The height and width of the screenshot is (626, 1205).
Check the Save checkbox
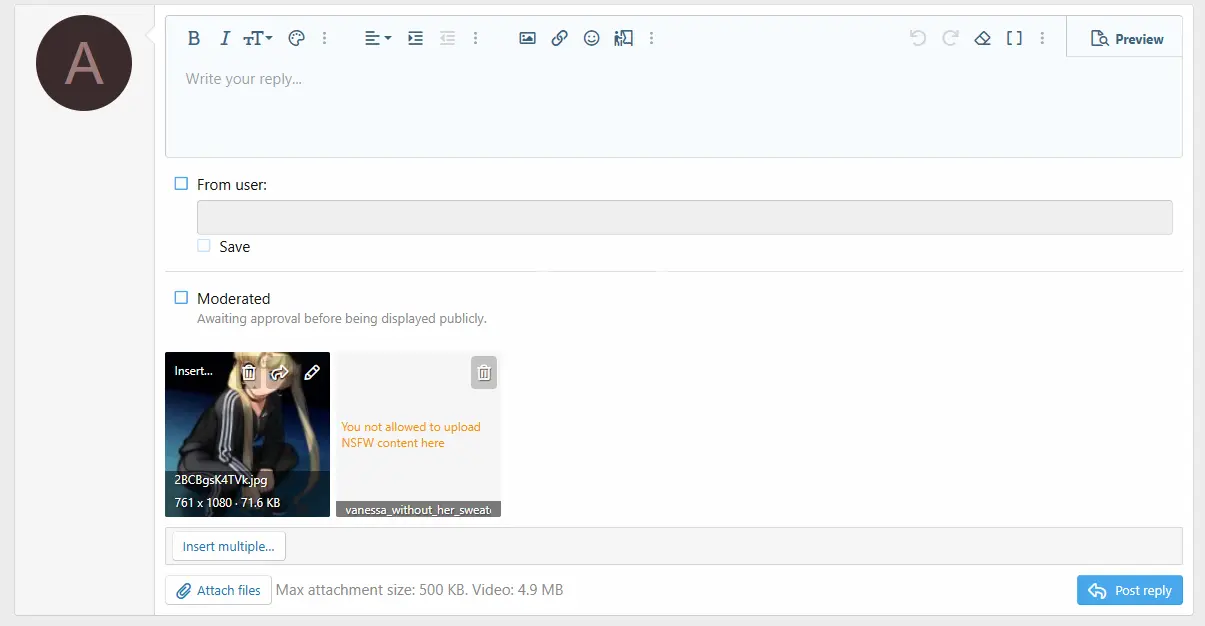204,246
